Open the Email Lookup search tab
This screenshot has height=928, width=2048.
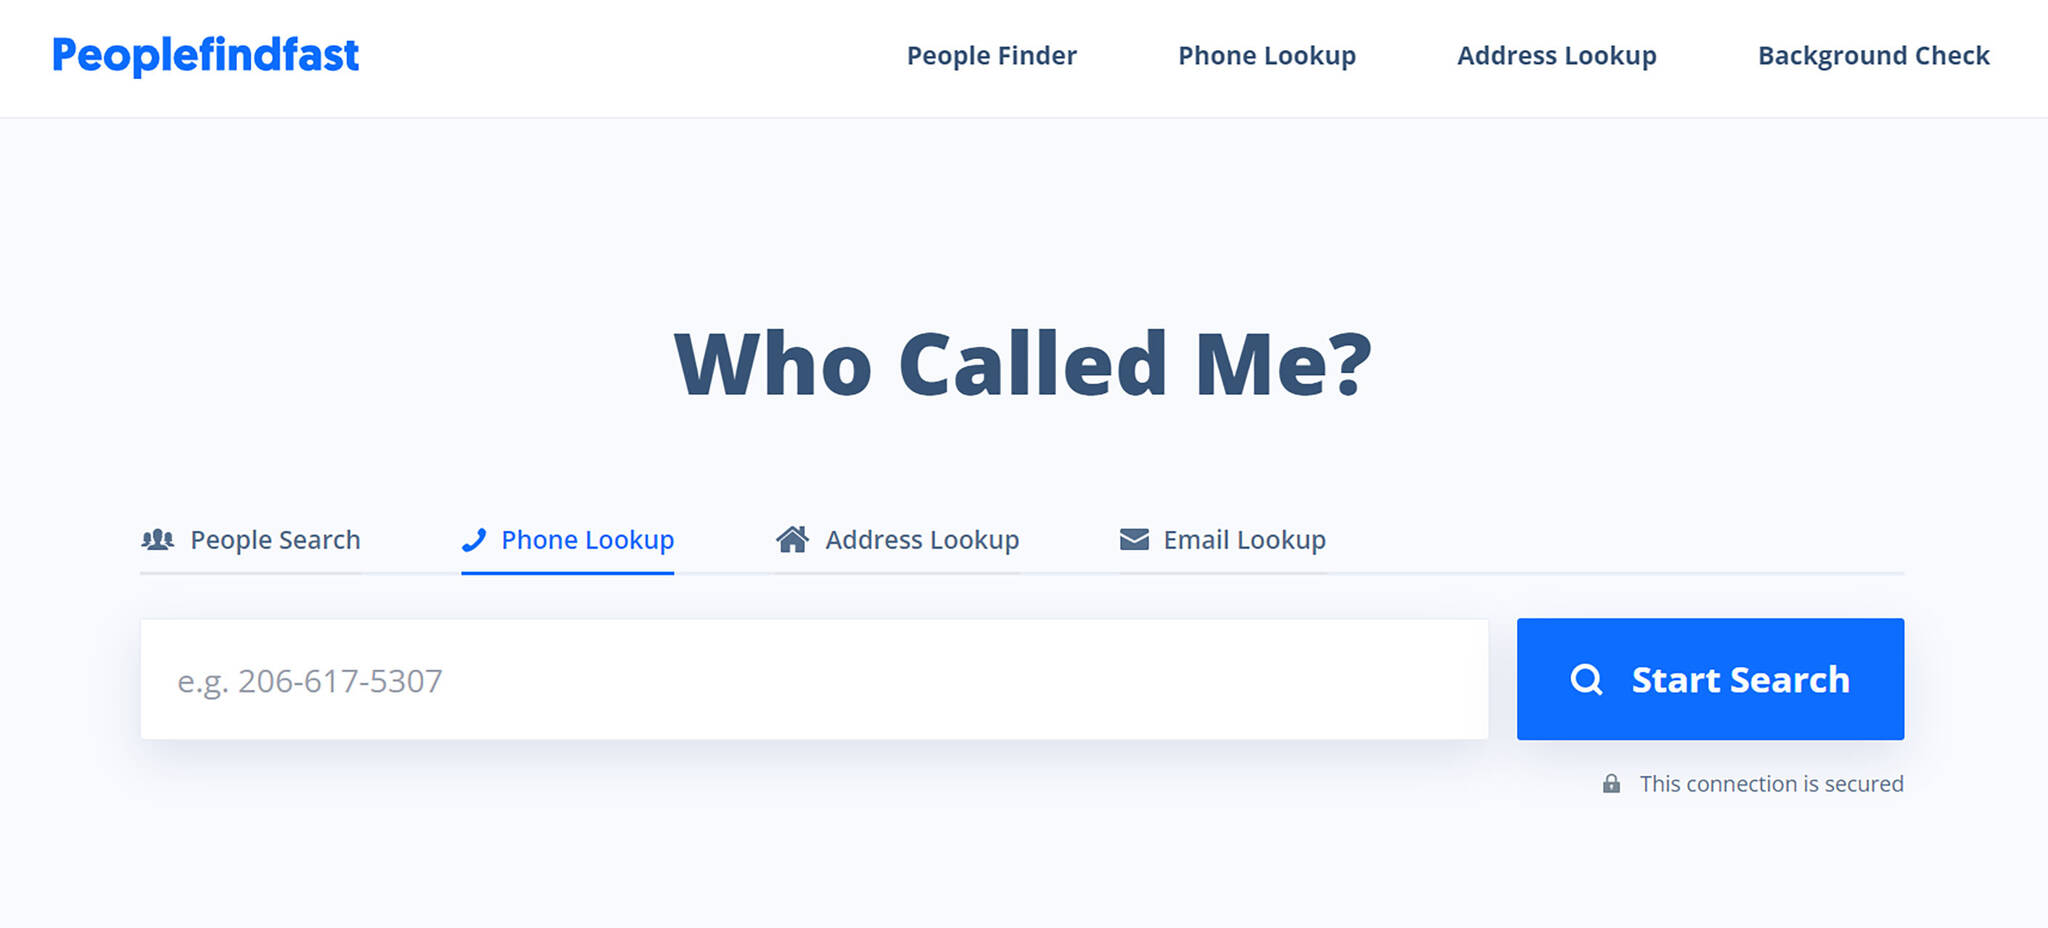1222,540
